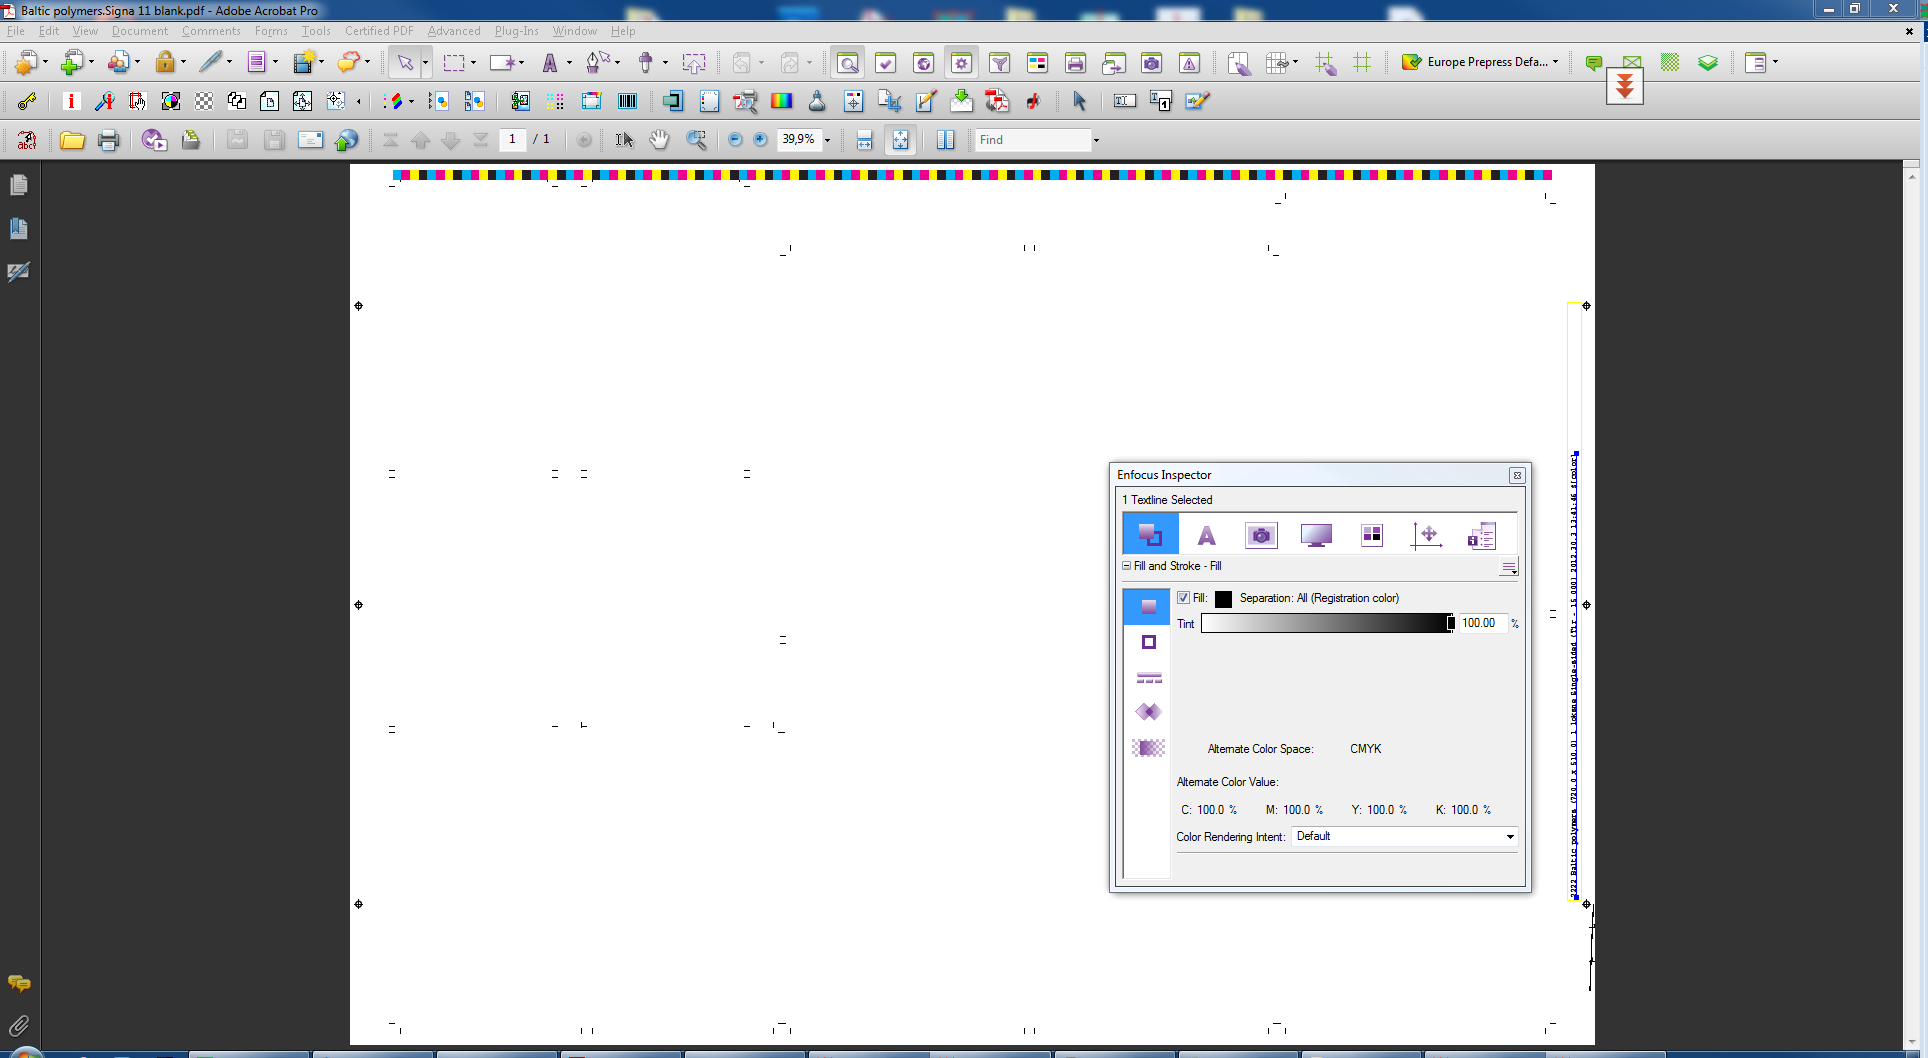
Task: Select the Hand tool
Action: [x=659, y=140]
